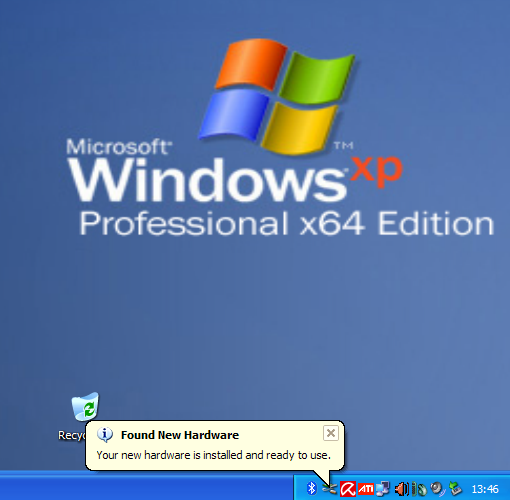Click the Bluetooth tray icon
The width and height of the screenshot is (510, 500).
(x=311, y=488)
